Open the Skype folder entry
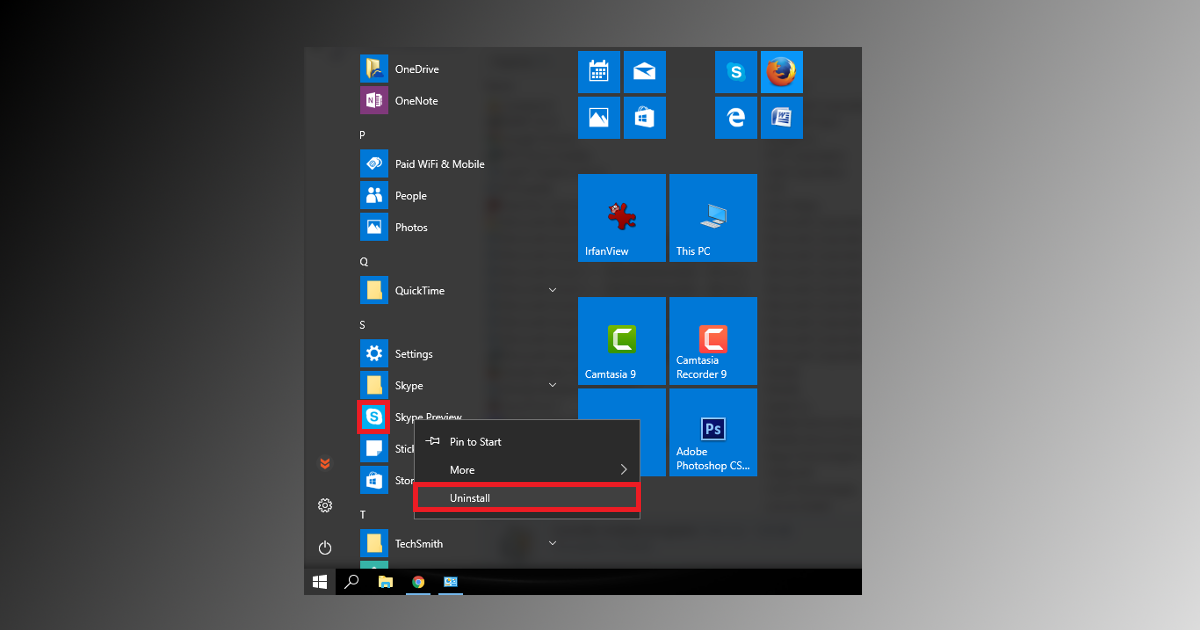The image size is (1200, 630). [460, 386]
